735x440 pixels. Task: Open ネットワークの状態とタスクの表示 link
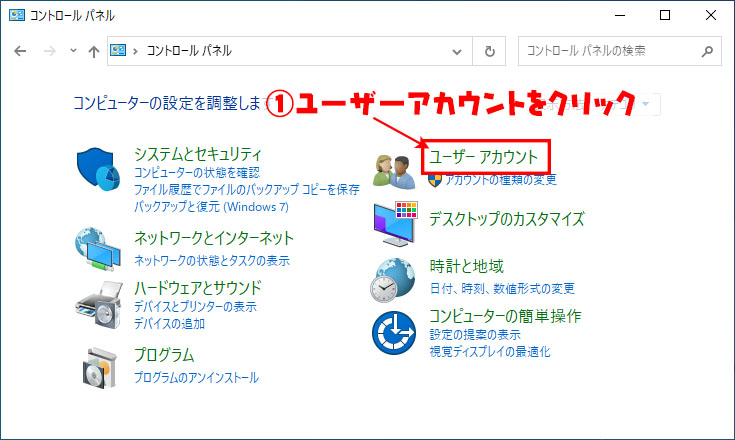(212, 260)
